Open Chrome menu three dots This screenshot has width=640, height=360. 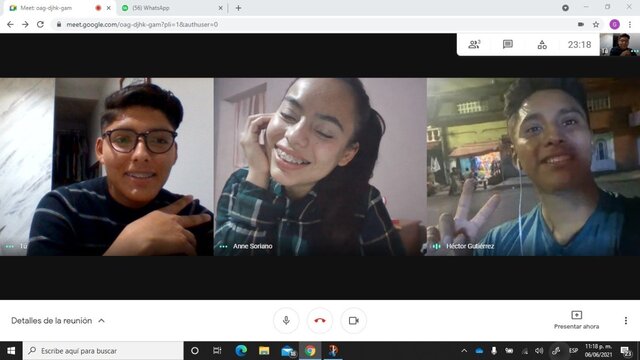630,24
